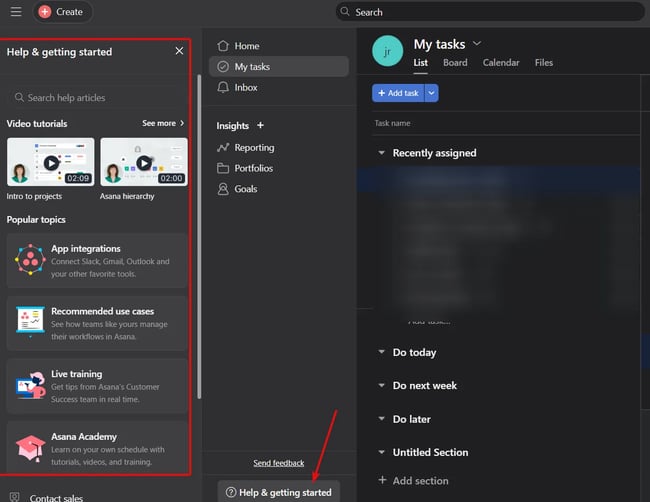This screenshot has height=502, width=650.
Task: Play the Asana hierarchy video
Action: click(144, 162)
